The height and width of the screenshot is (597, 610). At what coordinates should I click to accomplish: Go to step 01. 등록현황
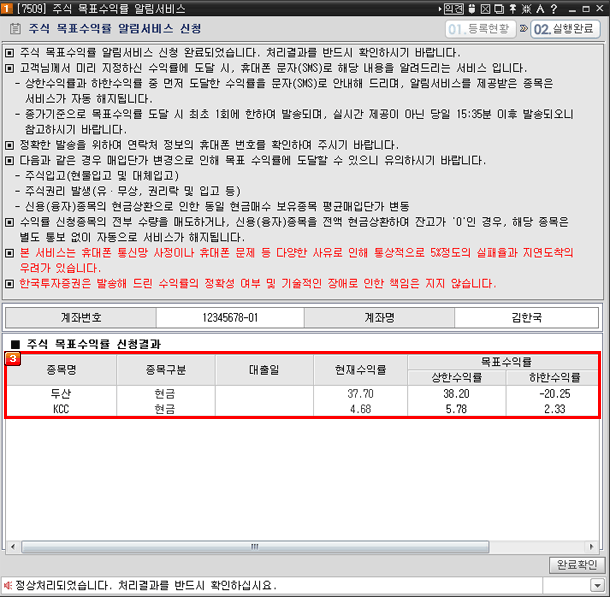tap(480, 29)
